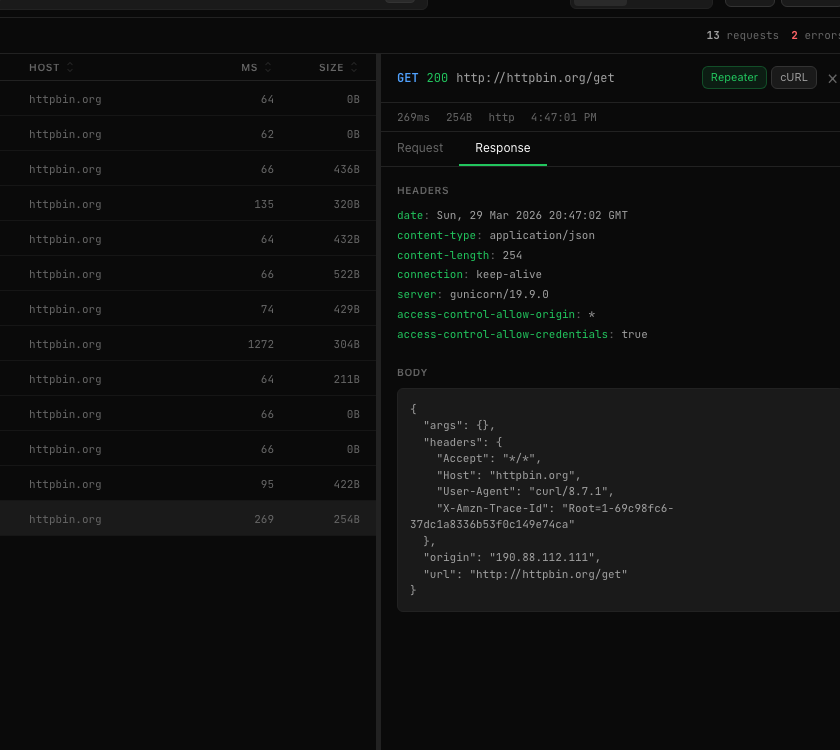Click the connection keep-alive header
840x750 pixels.
click(x=469, y=274)
